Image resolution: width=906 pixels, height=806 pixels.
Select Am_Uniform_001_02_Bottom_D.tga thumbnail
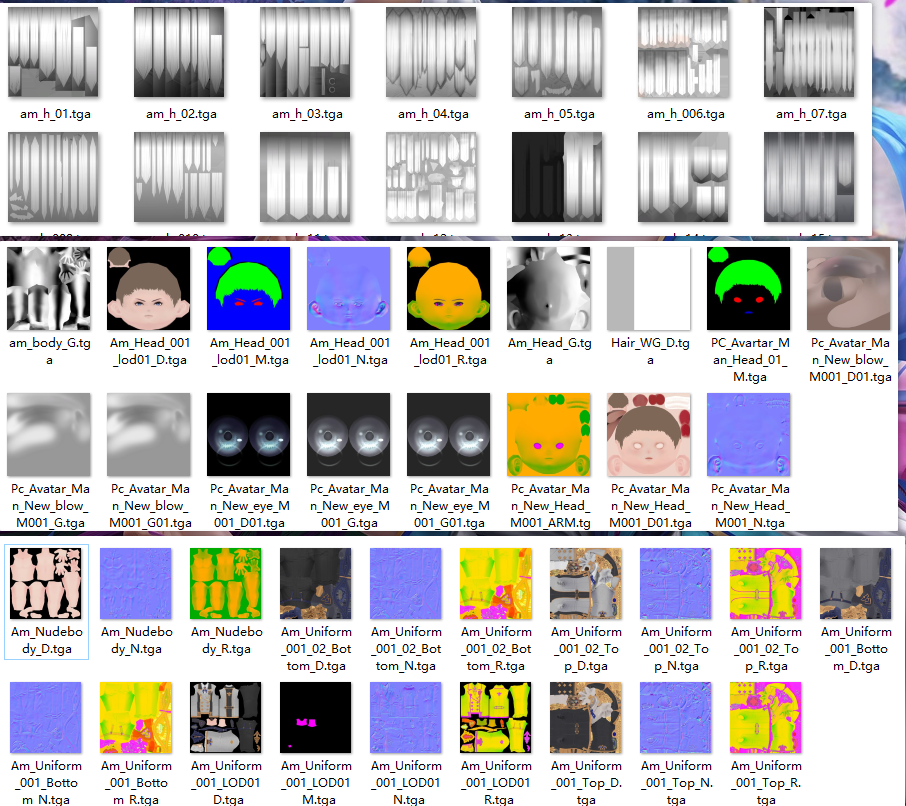316,584
